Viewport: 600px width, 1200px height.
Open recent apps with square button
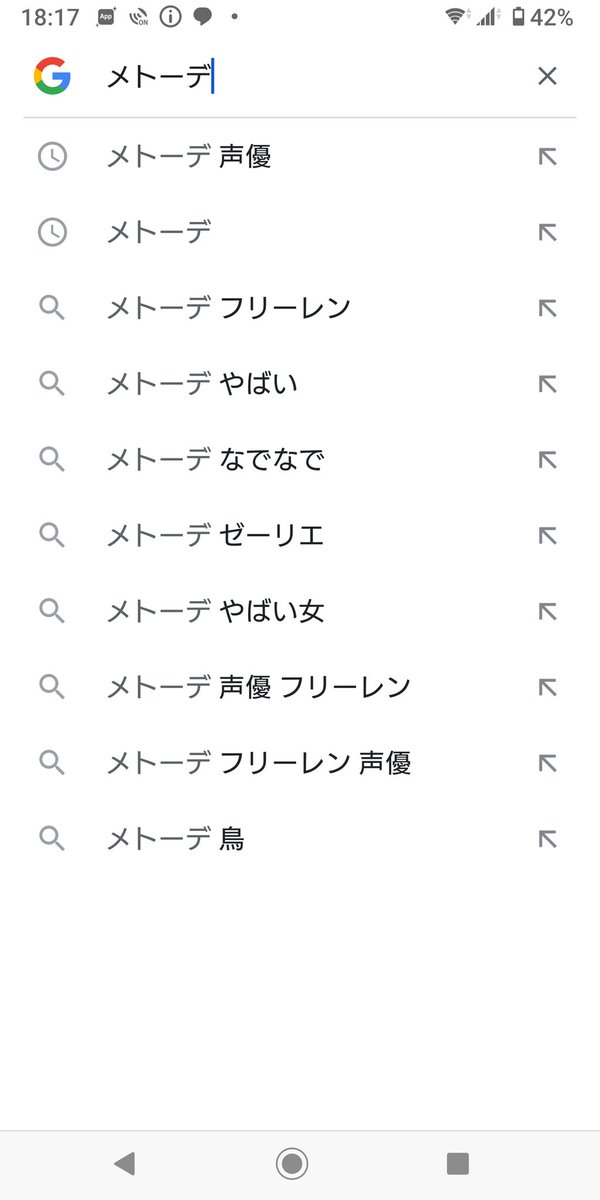458,1163
